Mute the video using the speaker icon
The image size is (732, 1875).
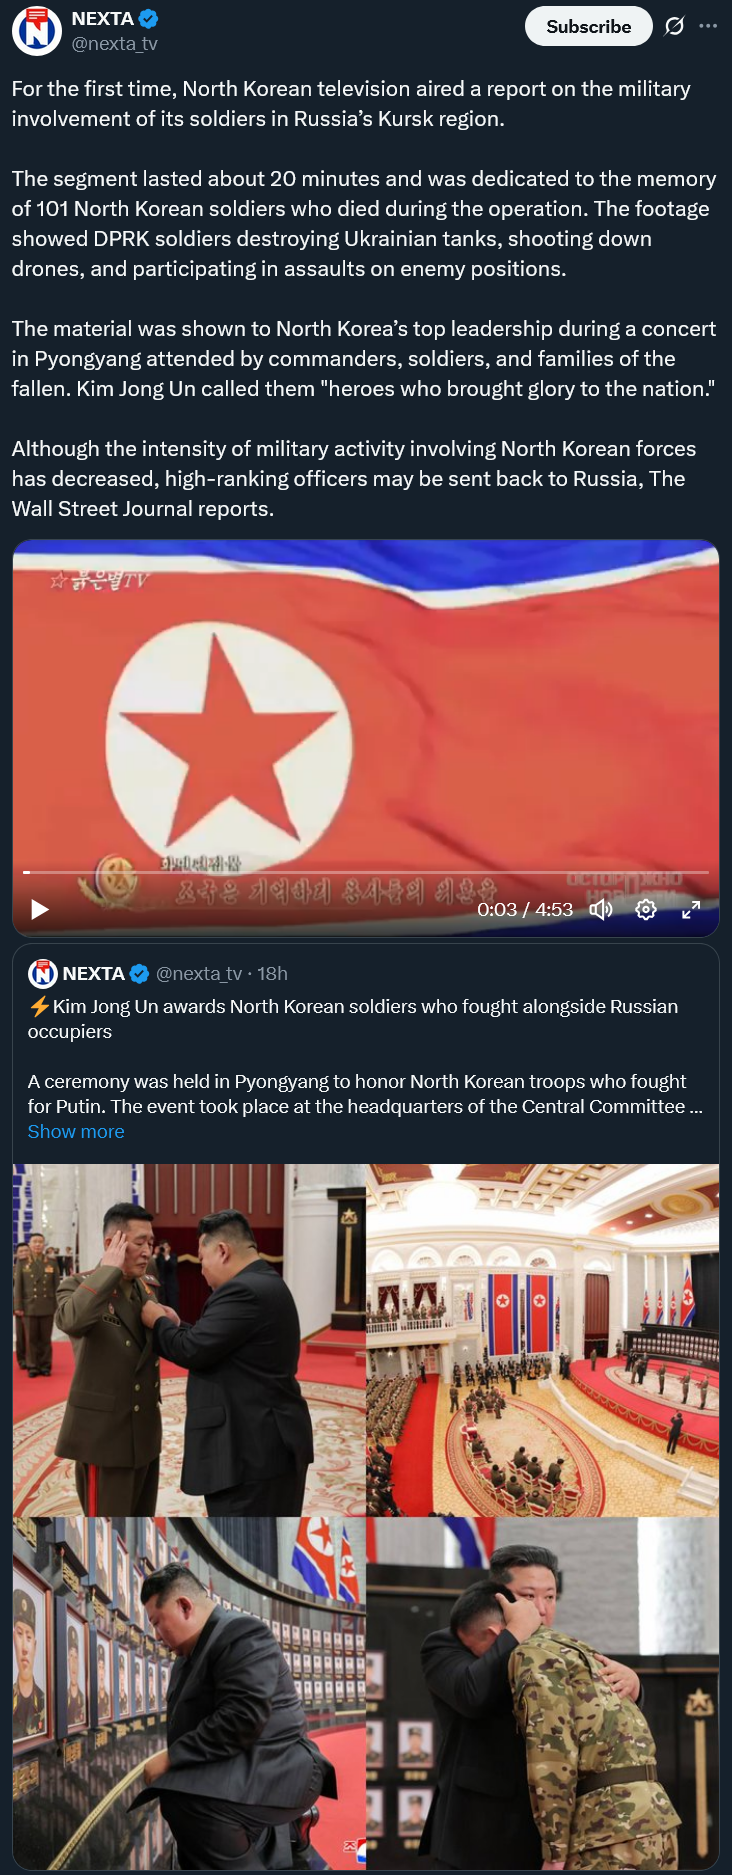coord(601,909)
